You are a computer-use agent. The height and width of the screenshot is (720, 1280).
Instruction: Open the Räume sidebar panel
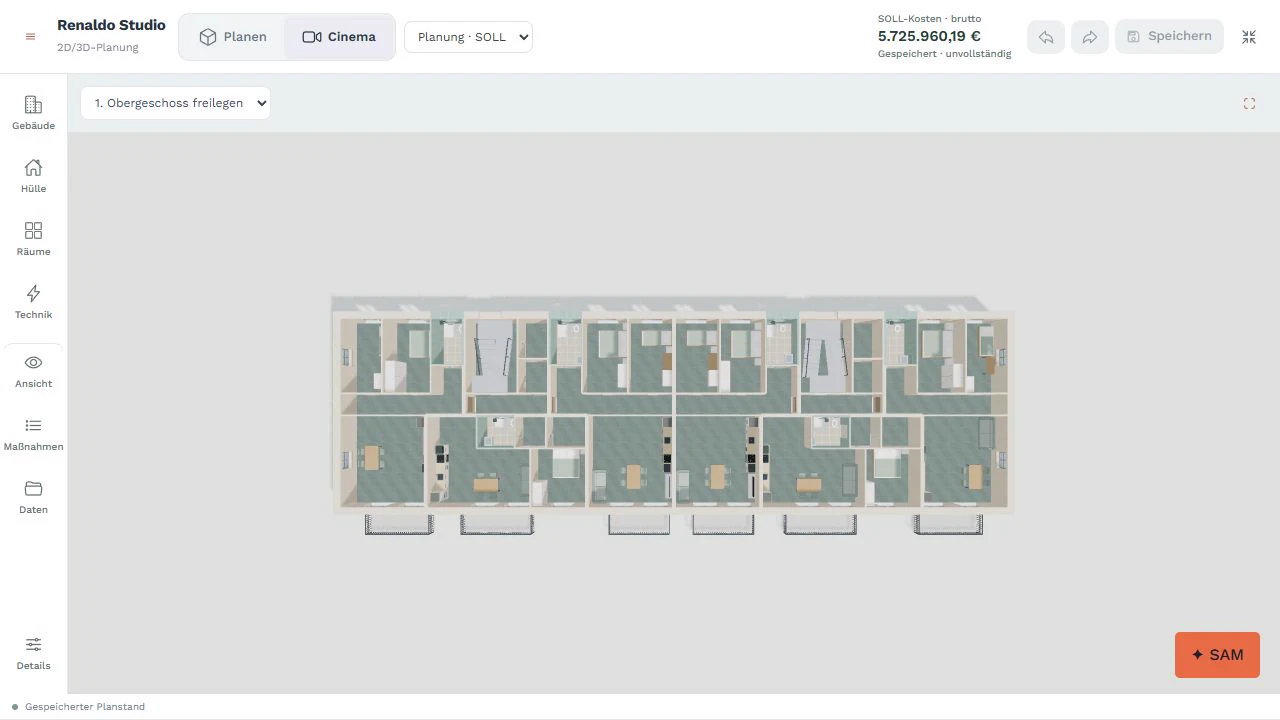click(x=33, y=239)
